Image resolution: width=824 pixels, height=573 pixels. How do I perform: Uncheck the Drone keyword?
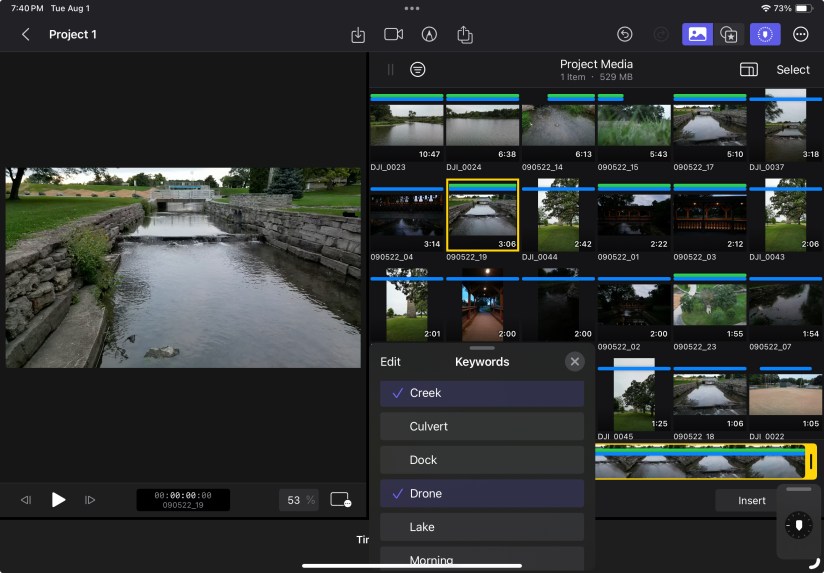pyautogui.click(x=482, y=494)
